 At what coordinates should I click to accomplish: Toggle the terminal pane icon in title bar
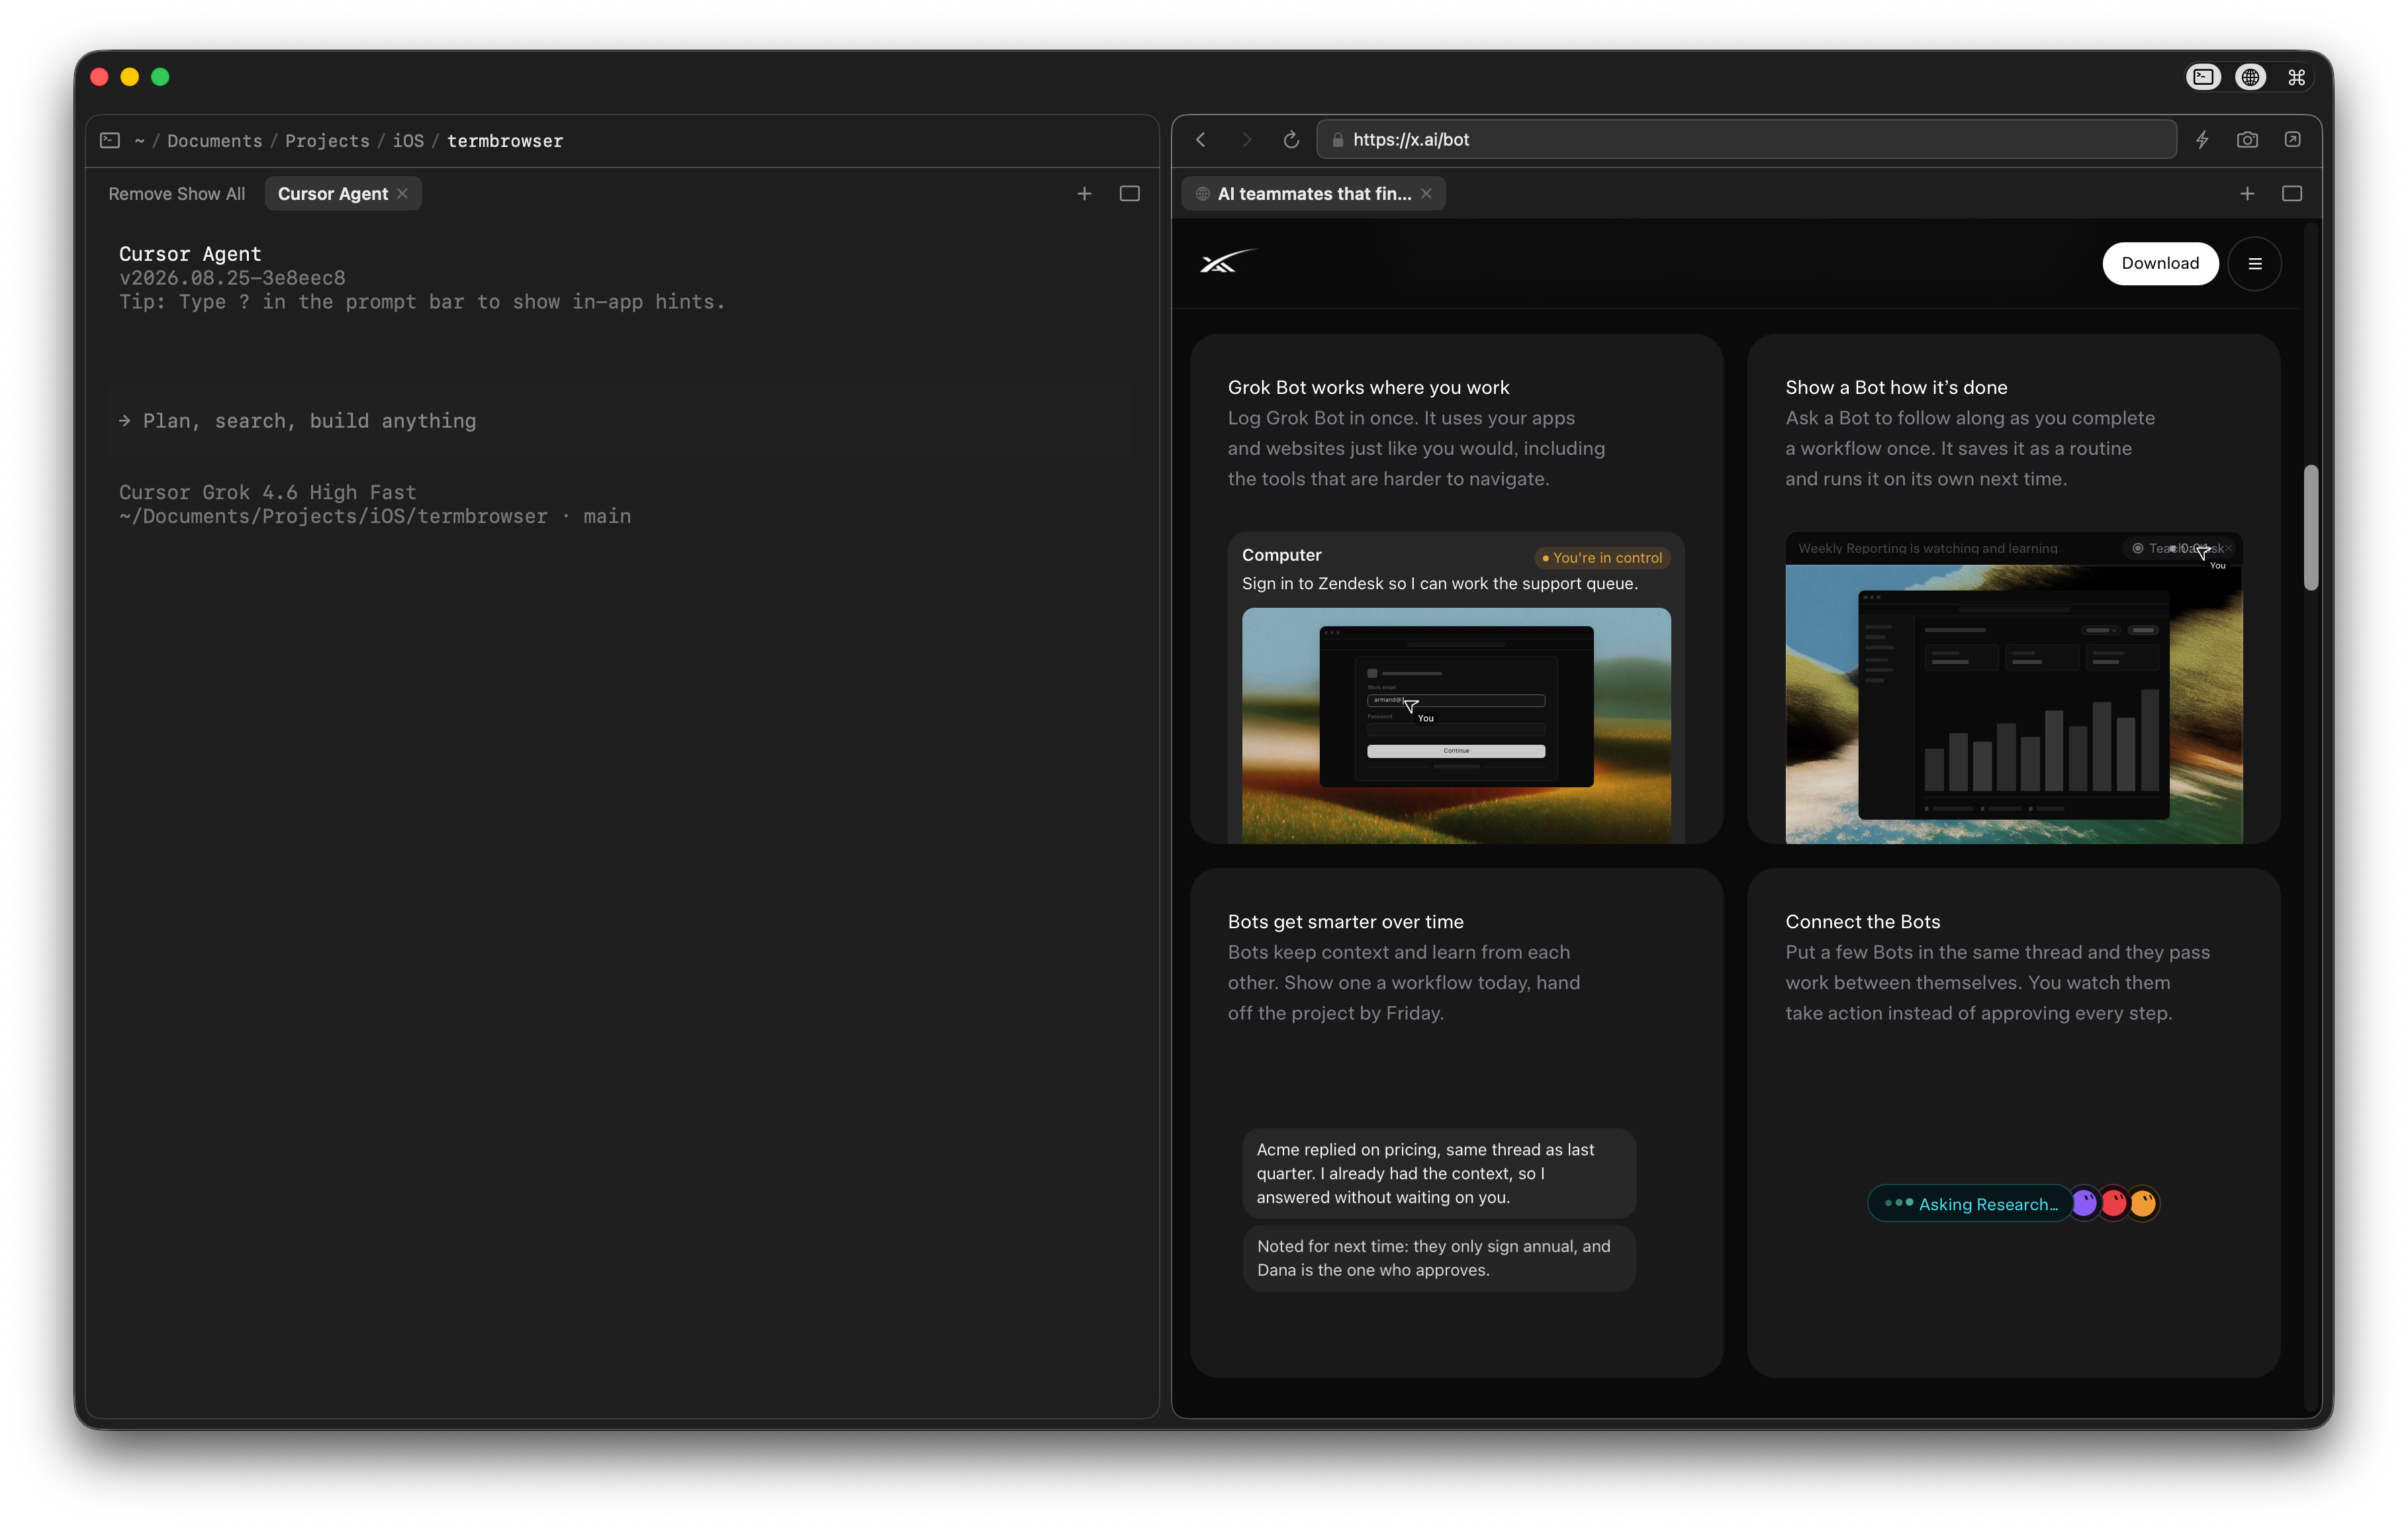2203,77
